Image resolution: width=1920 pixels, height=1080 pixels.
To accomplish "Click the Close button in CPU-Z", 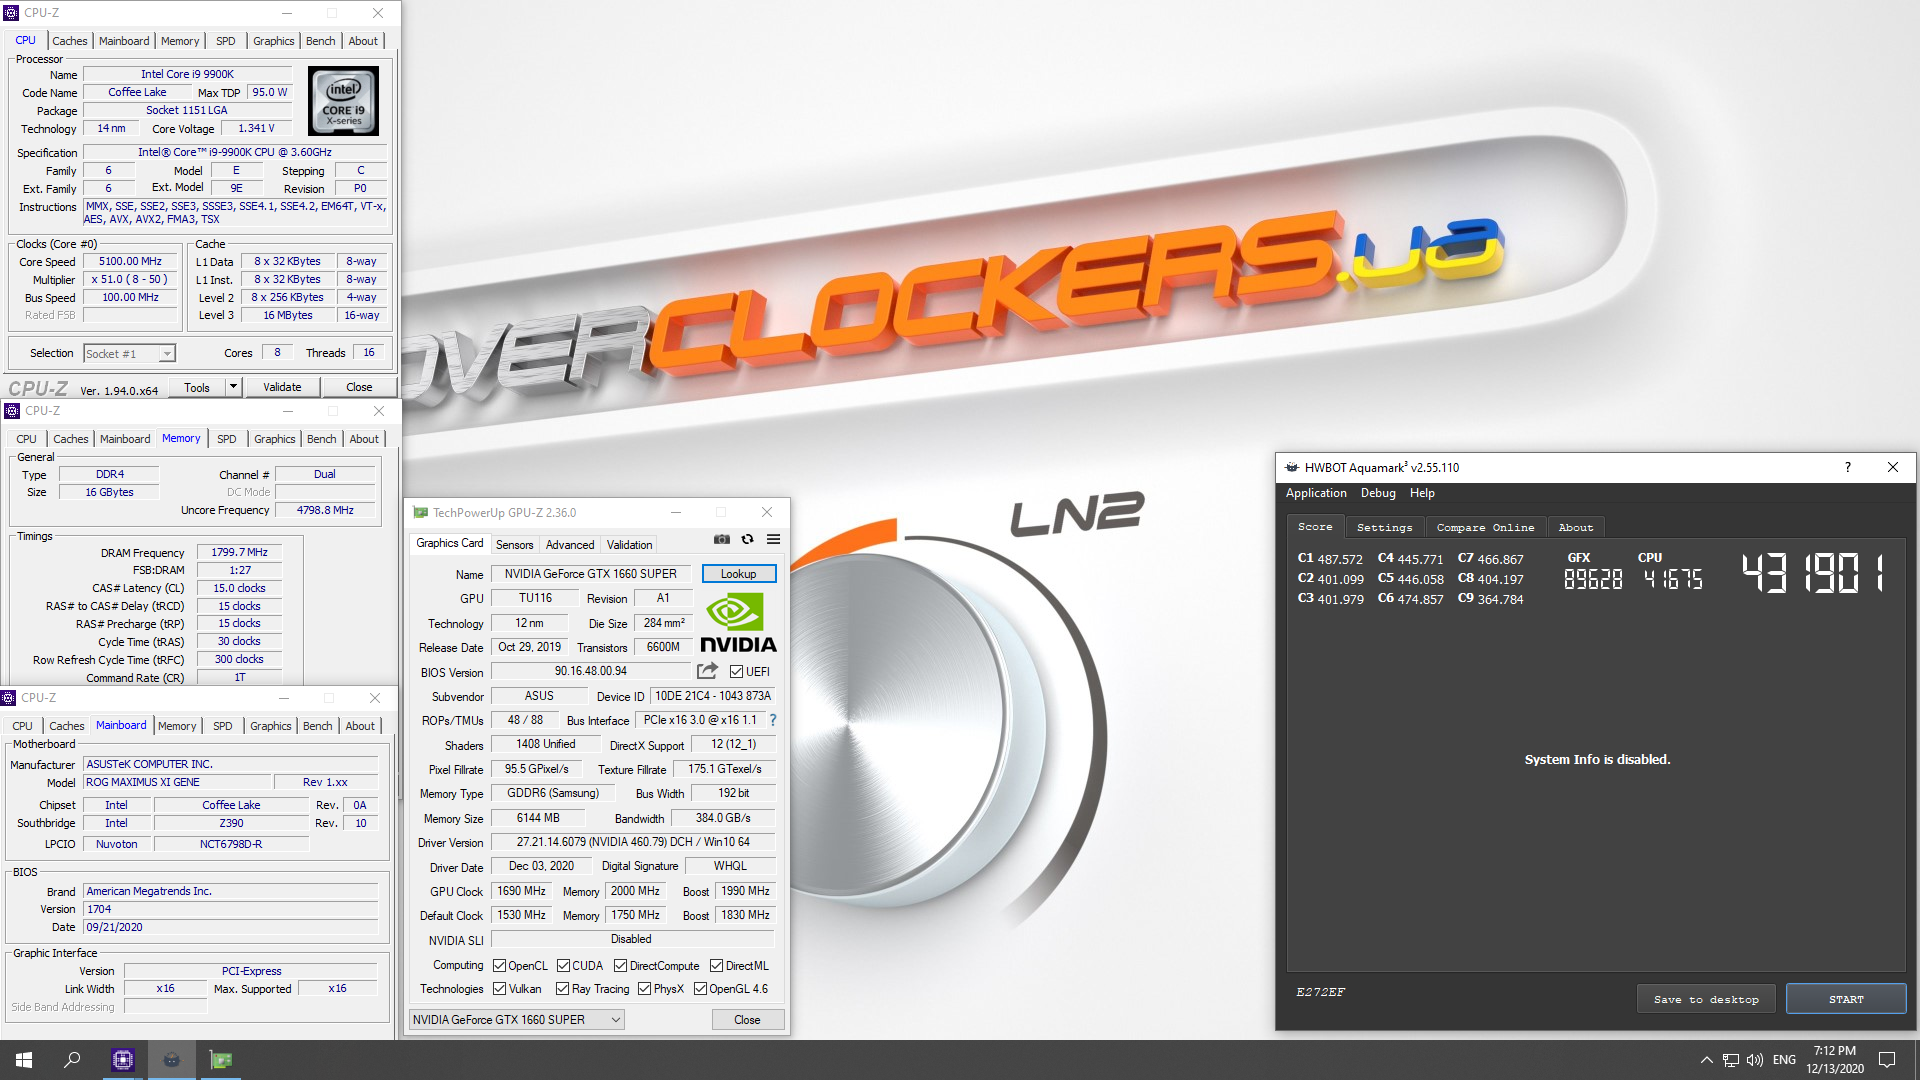I will point(359,387).
